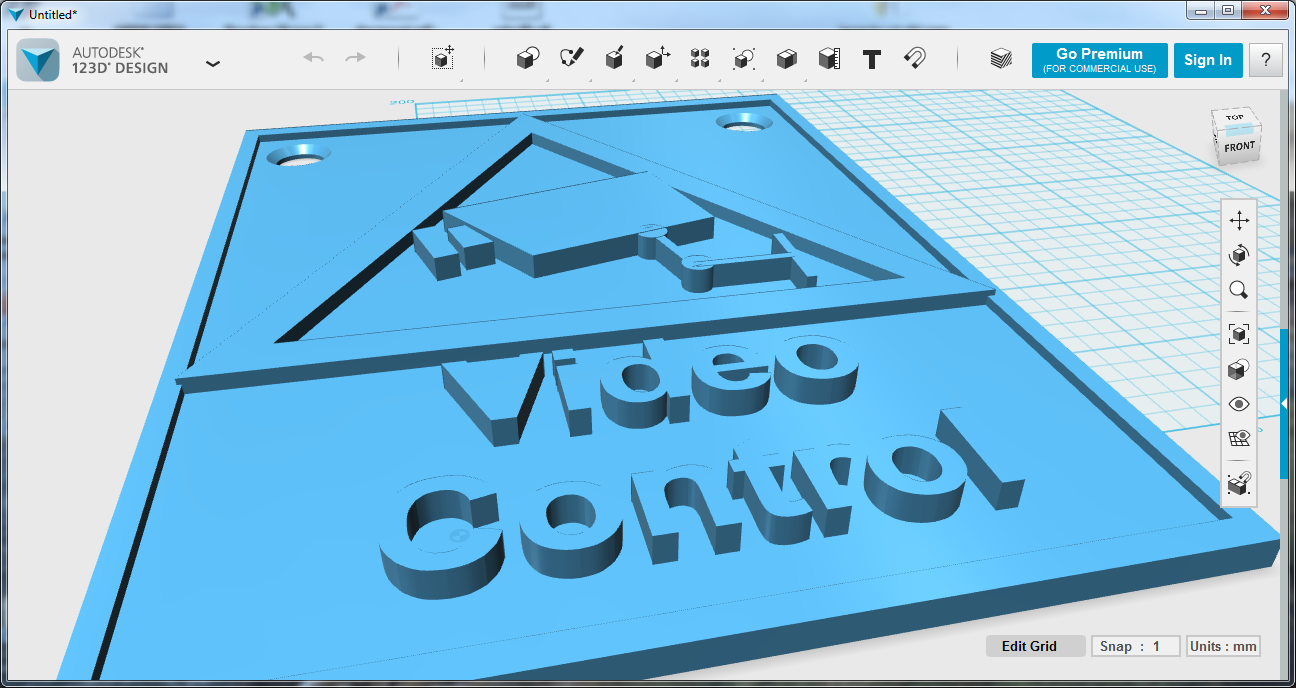Open Help with the question mark

(x=1266, y=60)
